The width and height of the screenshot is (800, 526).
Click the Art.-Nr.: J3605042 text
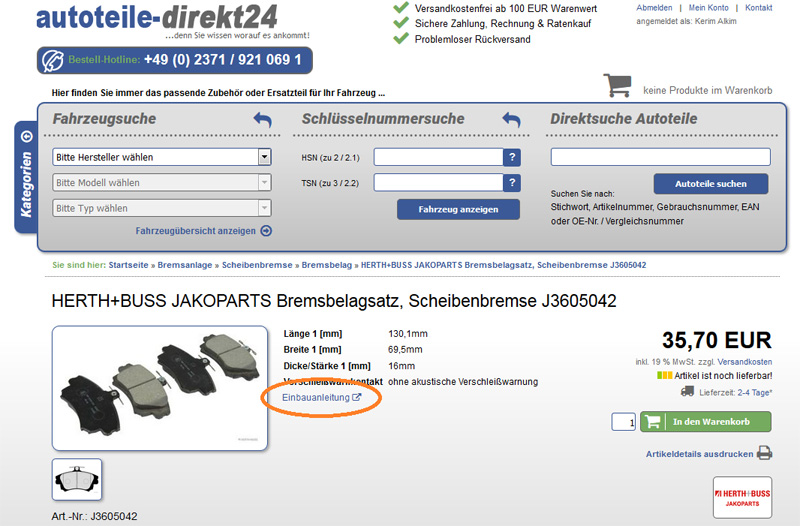click(94, 516)
